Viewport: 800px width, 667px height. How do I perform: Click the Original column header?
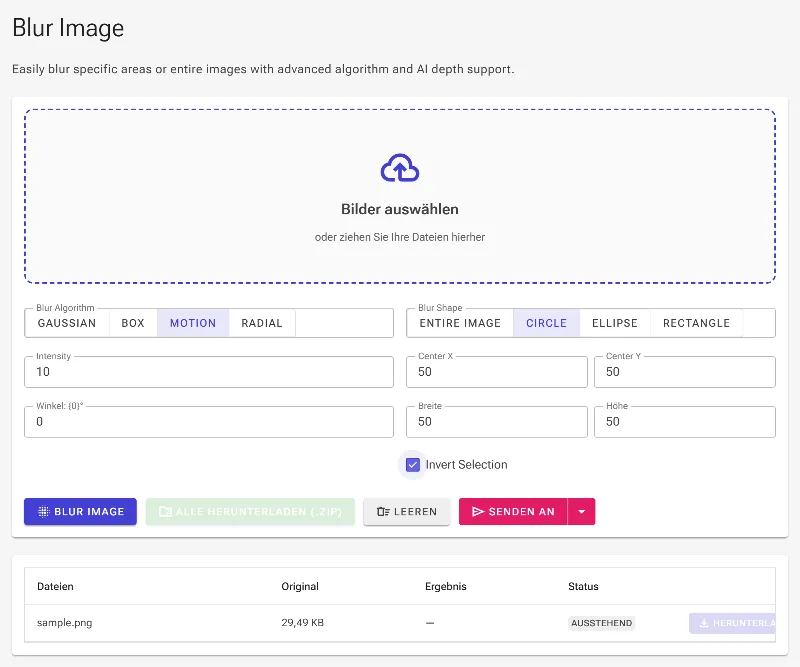point(300,586)
